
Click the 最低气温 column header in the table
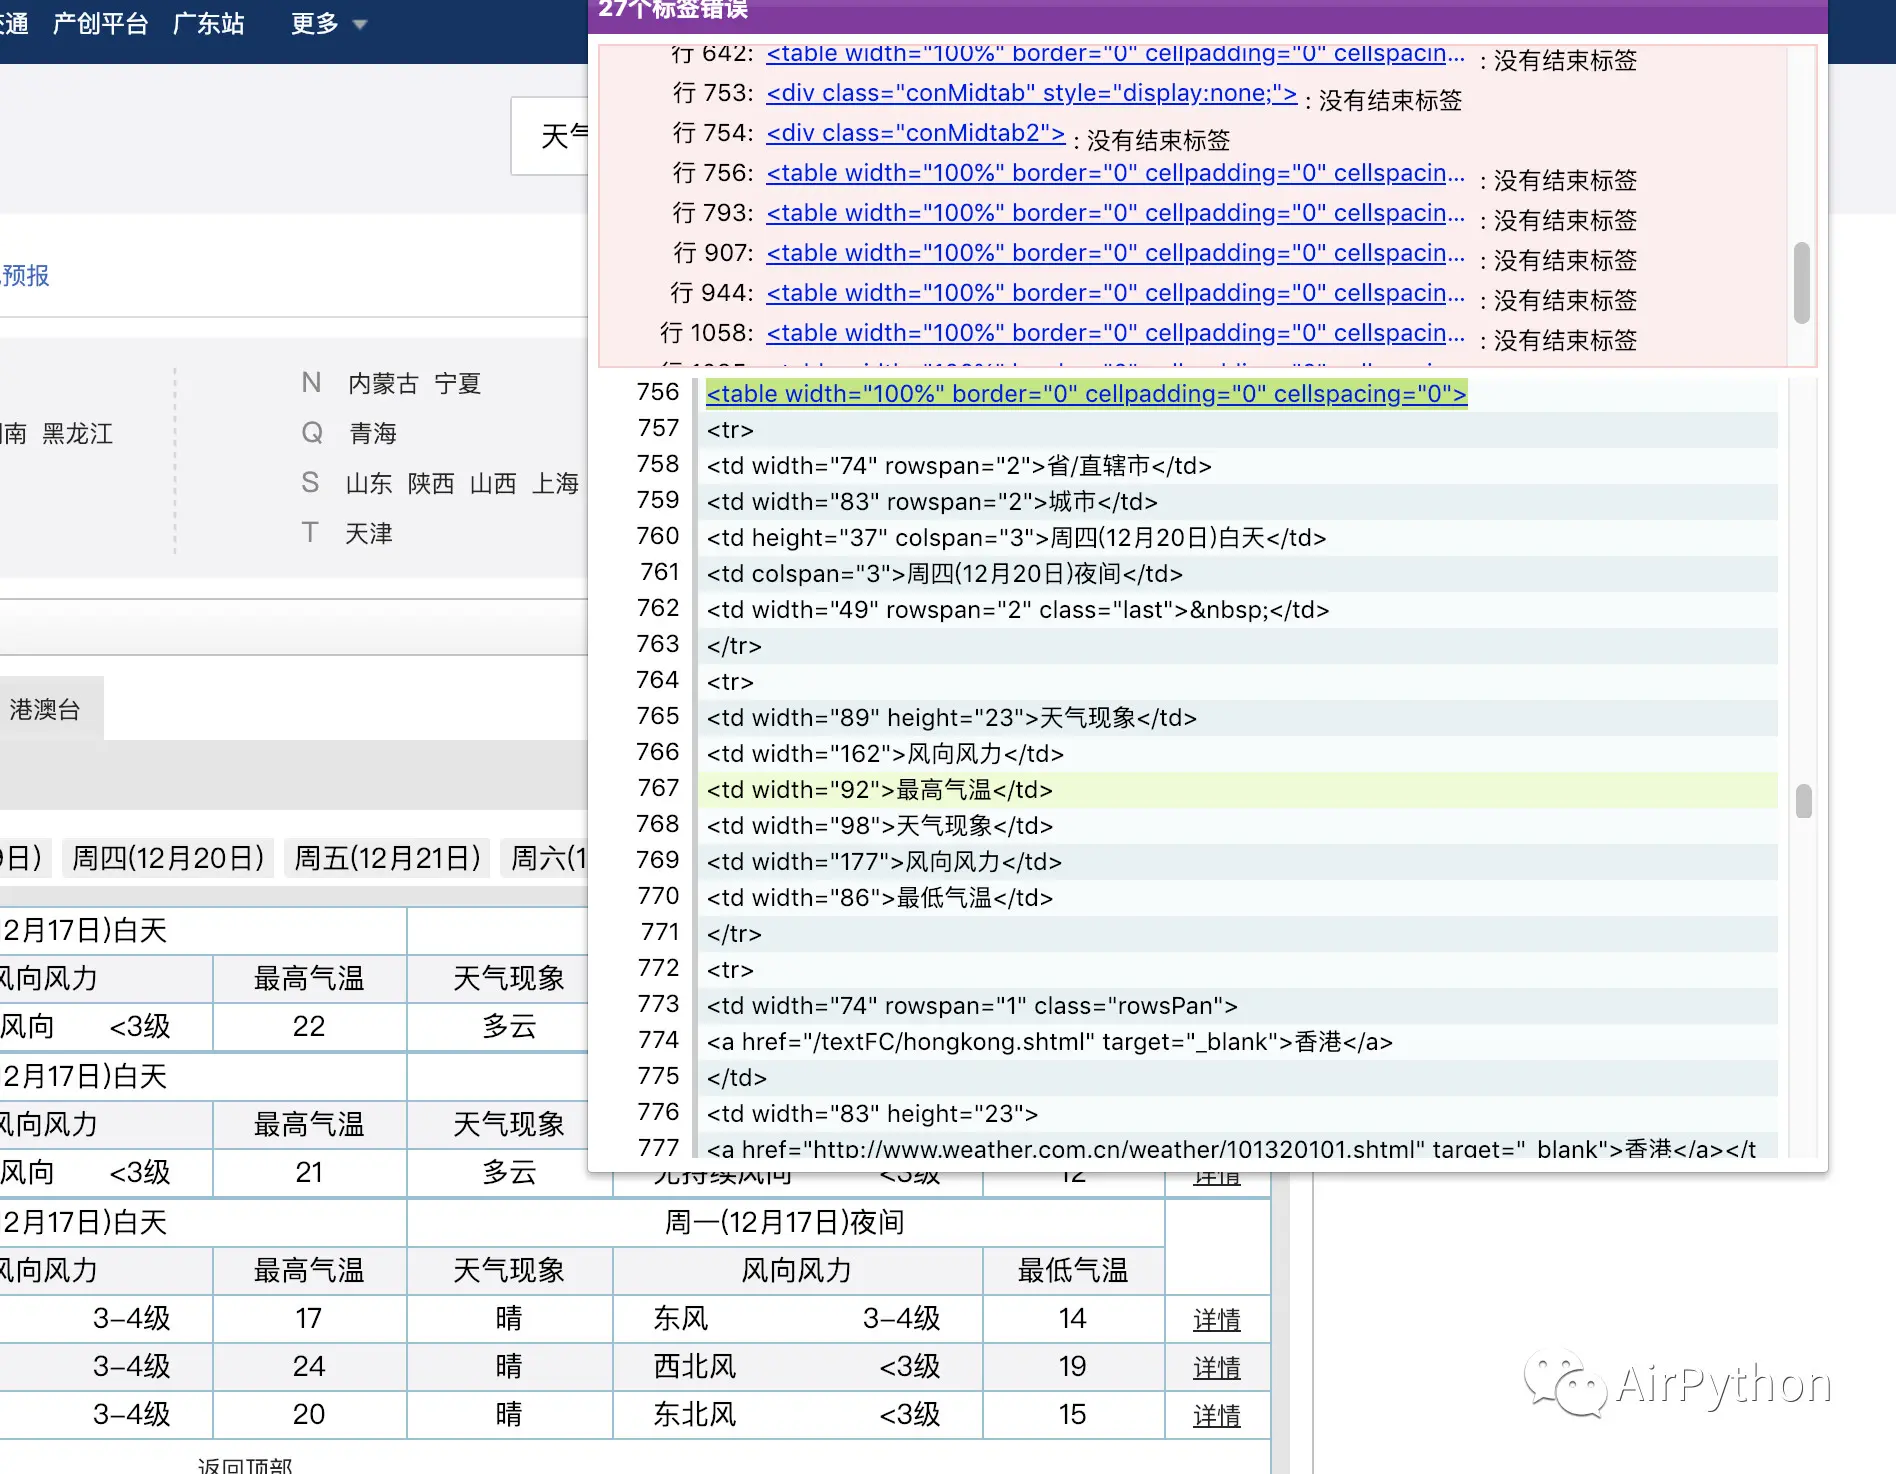pos(1073,1271)
